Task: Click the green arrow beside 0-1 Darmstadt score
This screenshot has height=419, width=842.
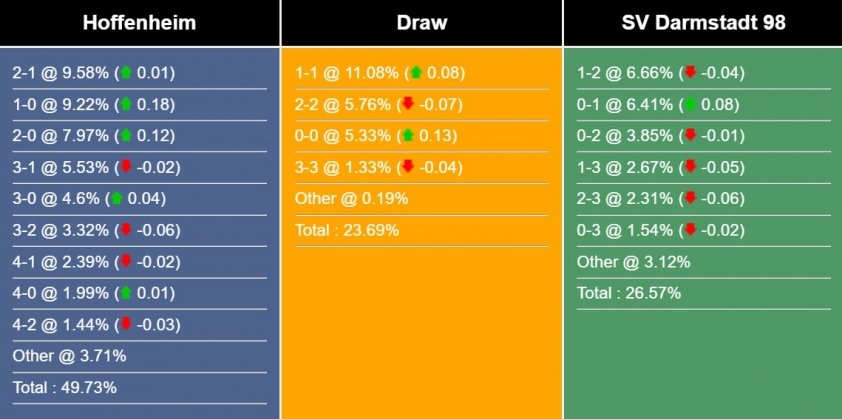Action: pyautogui.click(x=689, y=104)
